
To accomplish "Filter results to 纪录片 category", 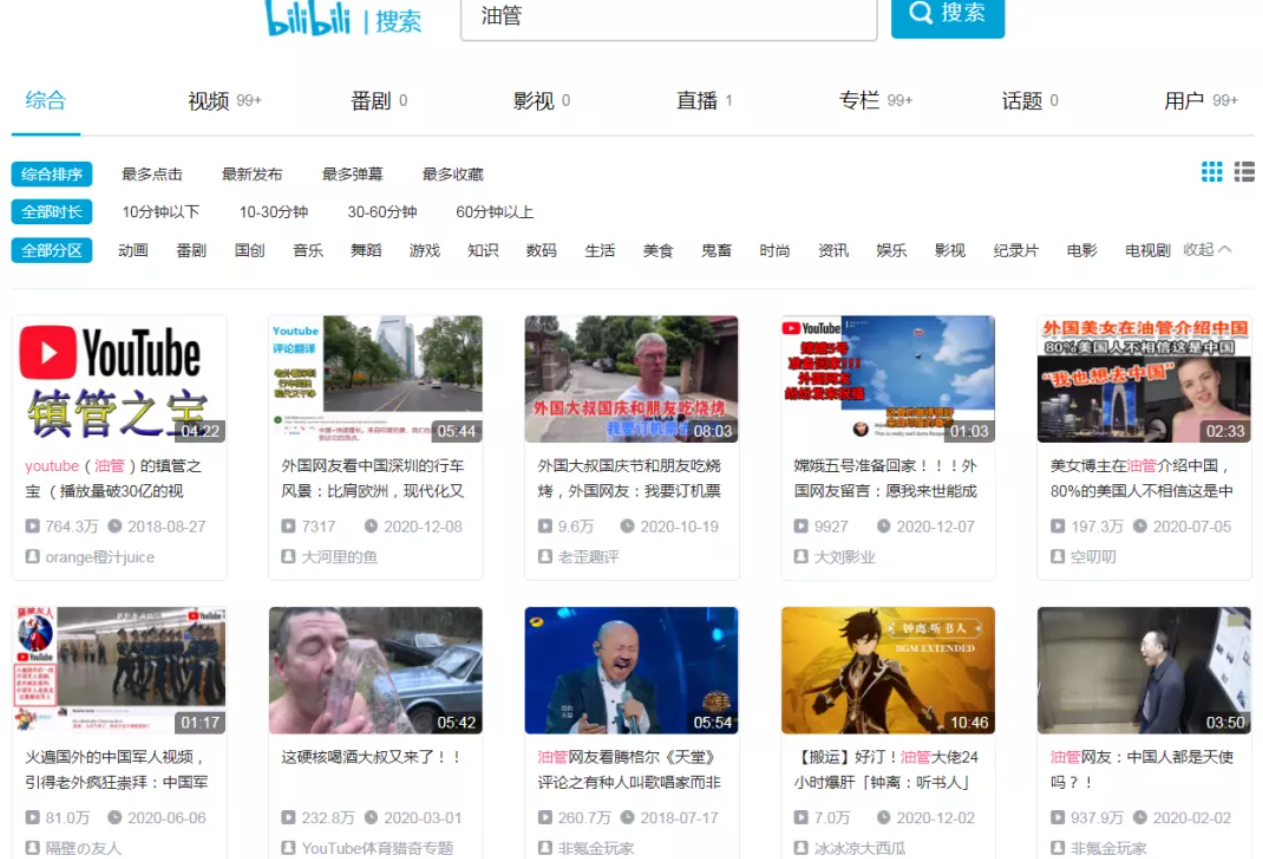I will point(1016,250).
